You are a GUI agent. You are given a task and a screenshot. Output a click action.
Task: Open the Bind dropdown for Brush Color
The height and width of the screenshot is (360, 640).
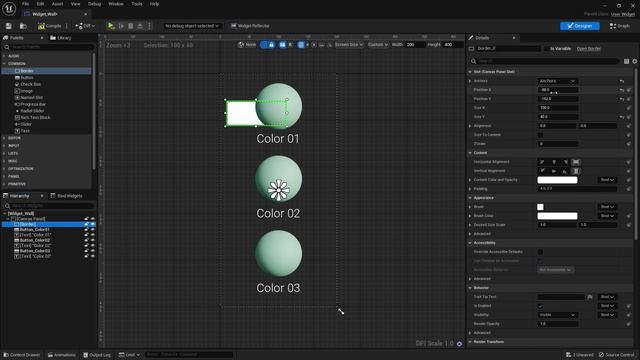pos(607,216)
